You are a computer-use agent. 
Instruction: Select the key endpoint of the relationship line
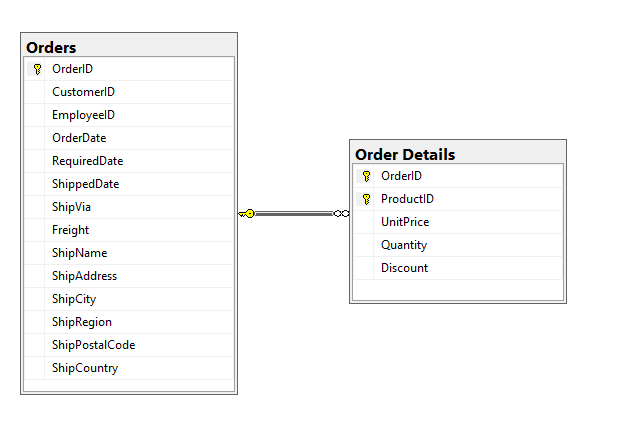point(247,214)
